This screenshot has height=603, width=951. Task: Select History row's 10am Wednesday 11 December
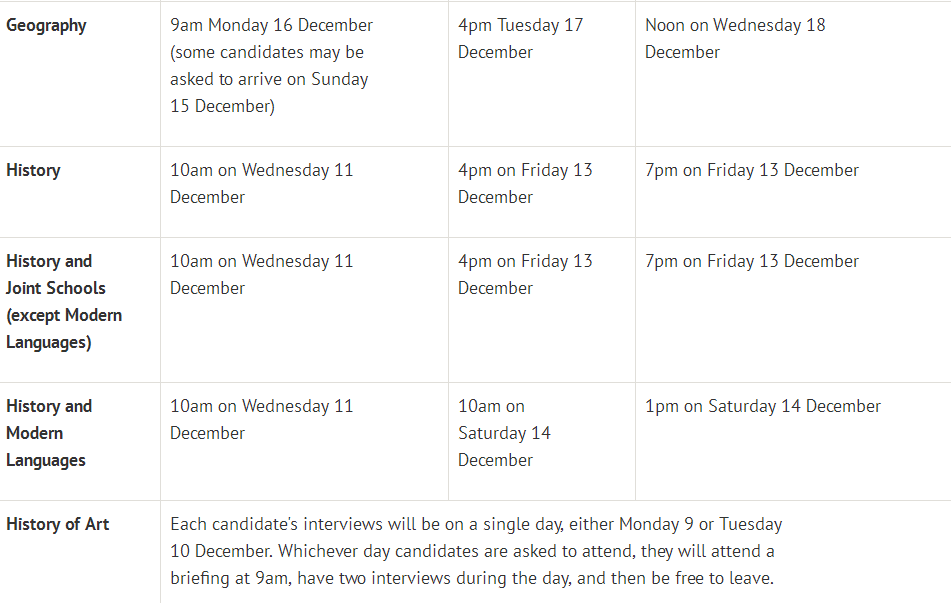tap(261, 183)
